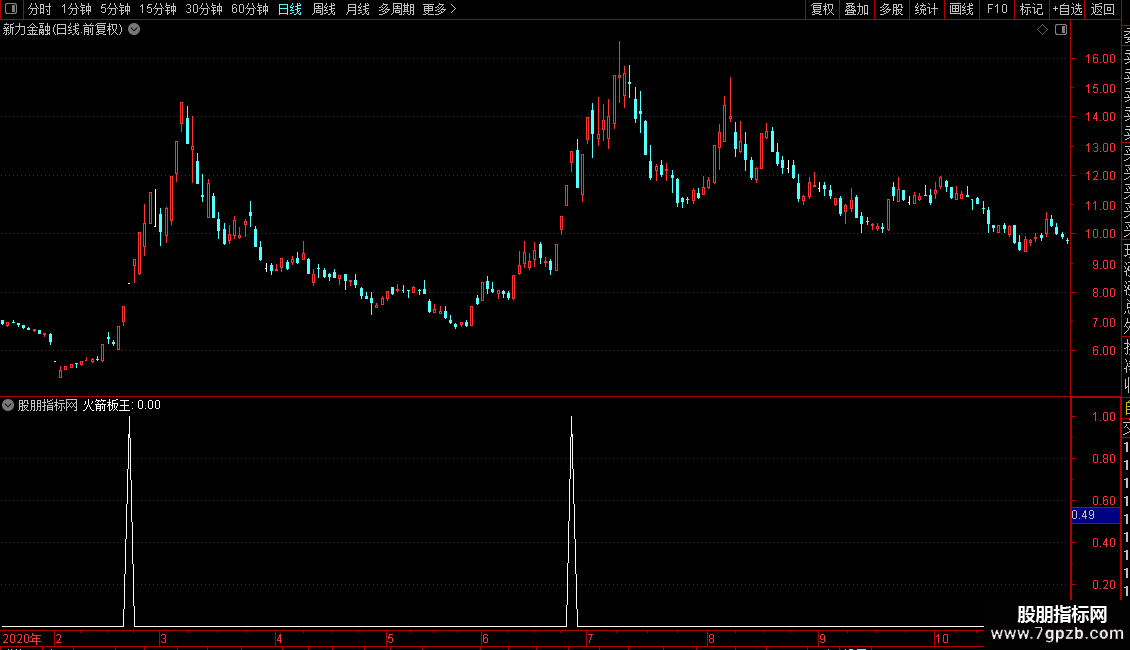This screenshot has height=650, width=1130.
Task: Click the 0.20 indicator axis label
Action: (x=1103, y=584)
